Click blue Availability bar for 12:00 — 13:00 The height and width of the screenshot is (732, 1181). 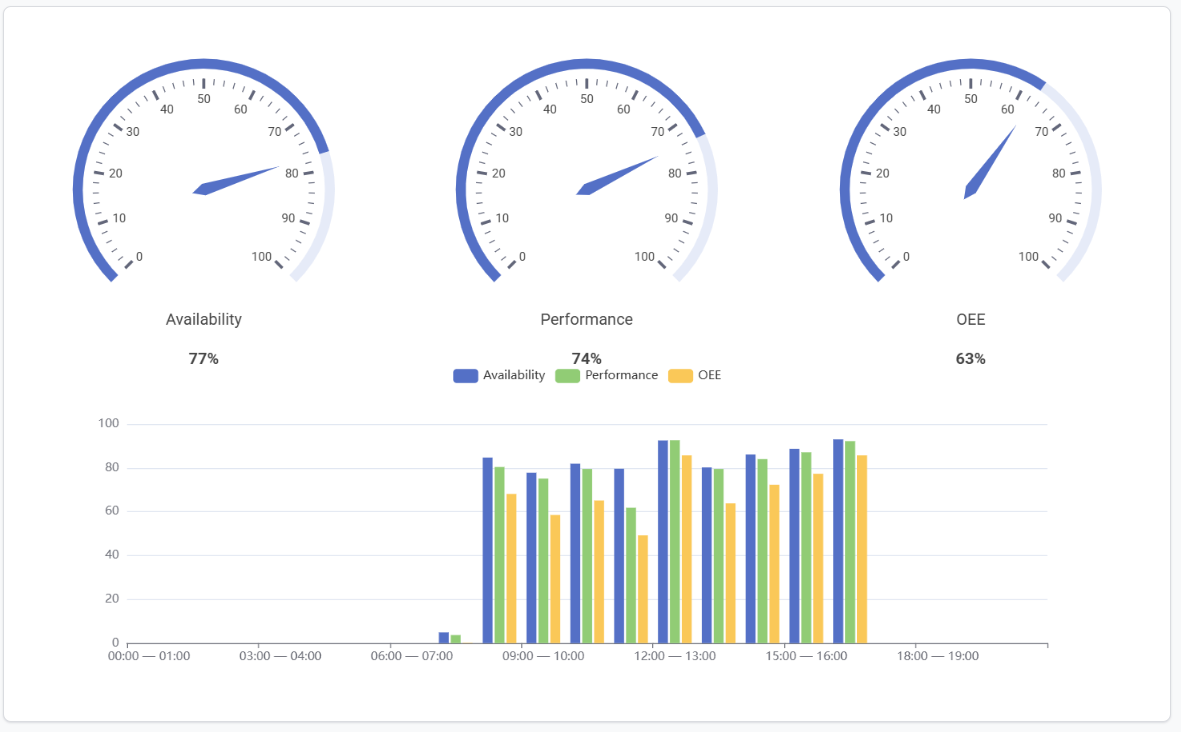(663, 542)
